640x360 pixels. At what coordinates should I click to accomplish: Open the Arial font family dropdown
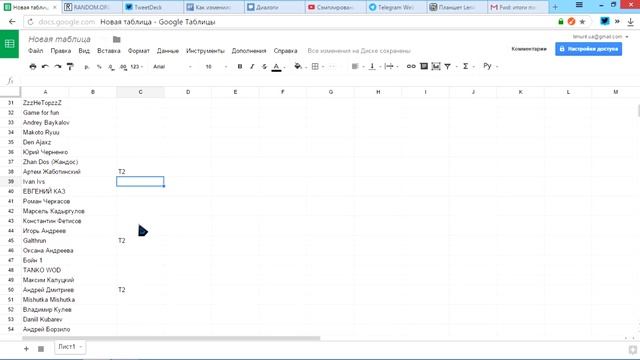[172, 67]
